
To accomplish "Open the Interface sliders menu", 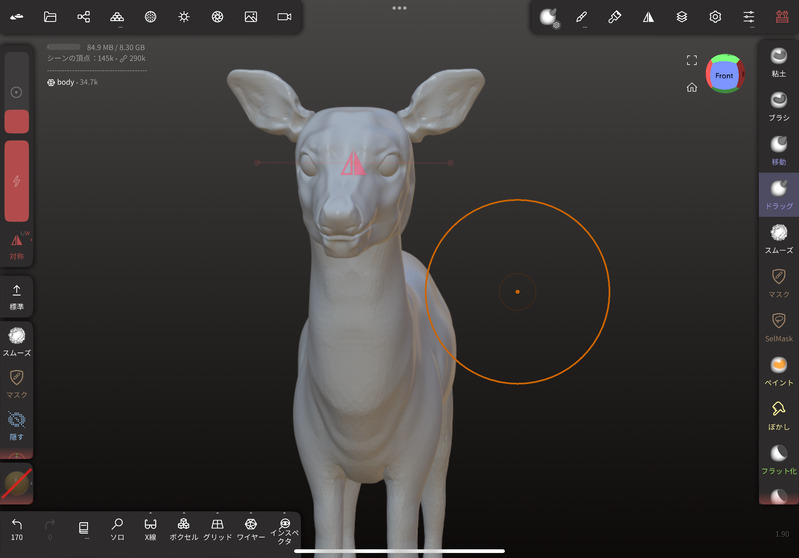I will (749, 17).
